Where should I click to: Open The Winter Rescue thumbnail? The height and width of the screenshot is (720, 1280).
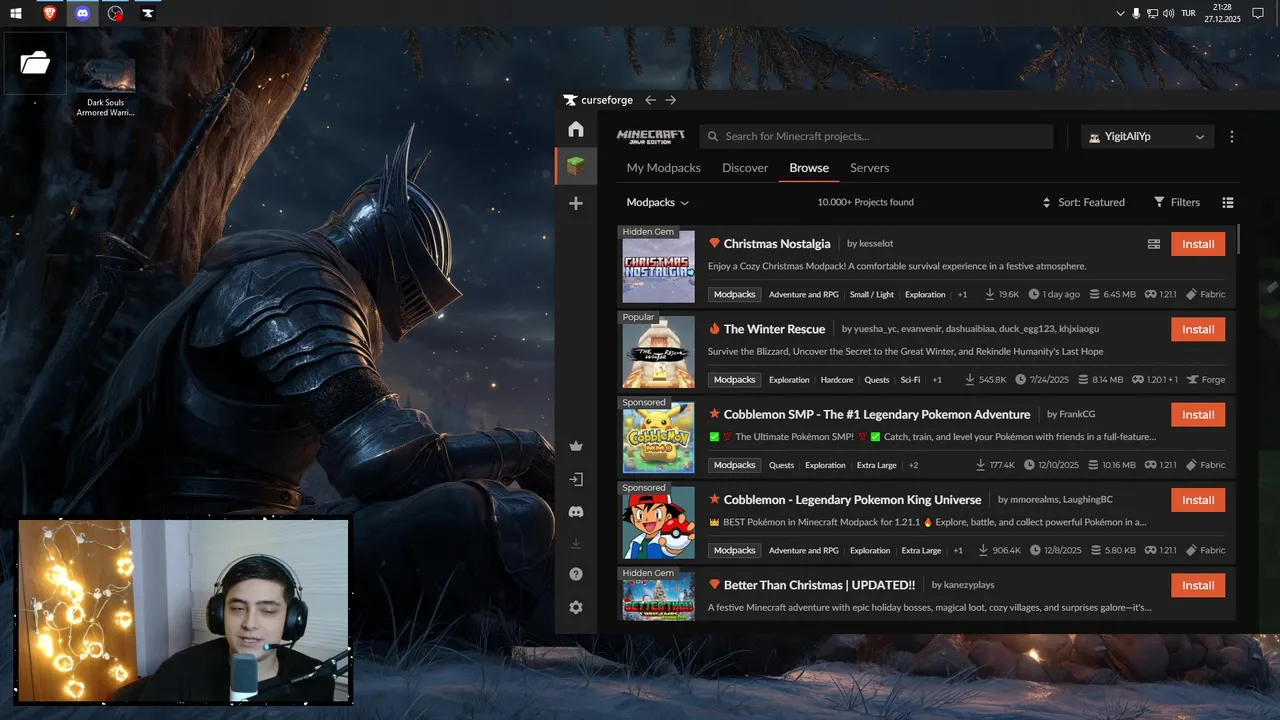coord(659,352)
